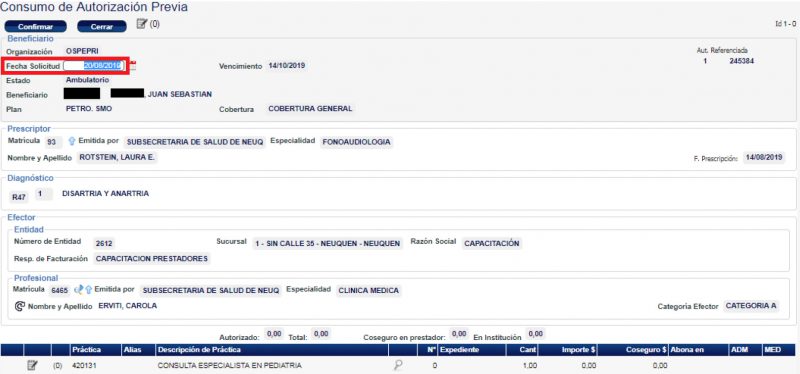
Task: Click the @ icon beside Profesional Nombre y Apellido
Action: tap(19, 306)
